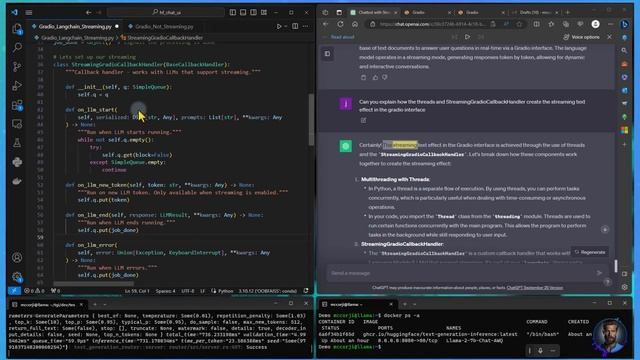Send the ChatGPT message with the arrow

(x=599, y=273)
